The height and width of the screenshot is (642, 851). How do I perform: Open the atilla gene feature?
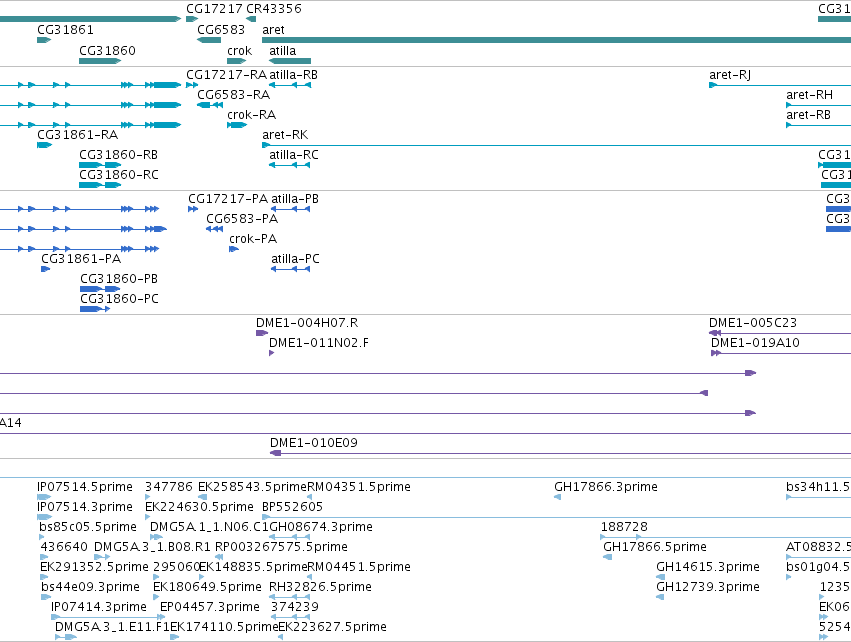290,61
